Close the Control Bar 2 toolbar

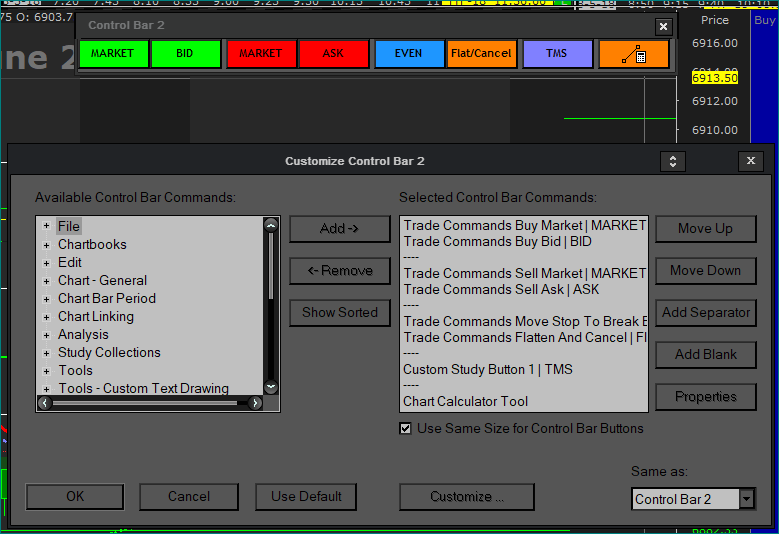663,26
